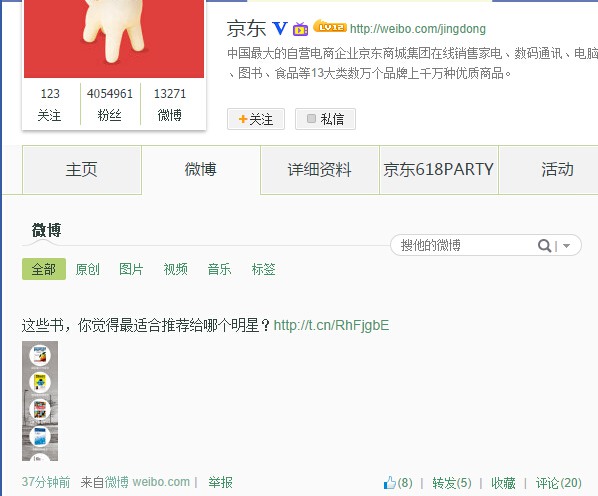Image resolution: width=598 pixels, height=496 pixels.
Task: Open the 京东618PARTY tab
Action: [439, 170]
